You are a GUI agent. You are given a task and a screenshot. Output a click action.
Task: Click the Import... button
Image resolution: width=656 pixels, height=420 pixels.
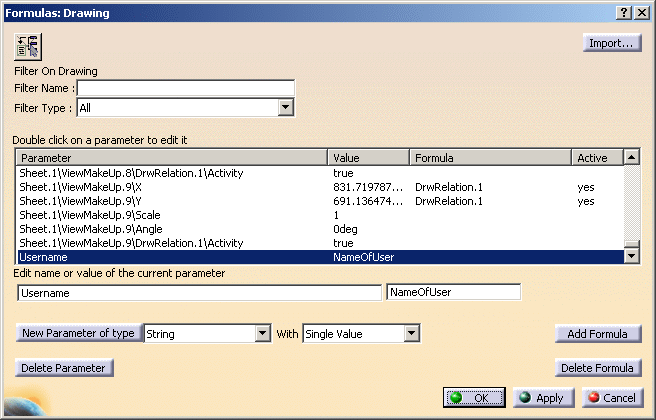coord(612,43)
